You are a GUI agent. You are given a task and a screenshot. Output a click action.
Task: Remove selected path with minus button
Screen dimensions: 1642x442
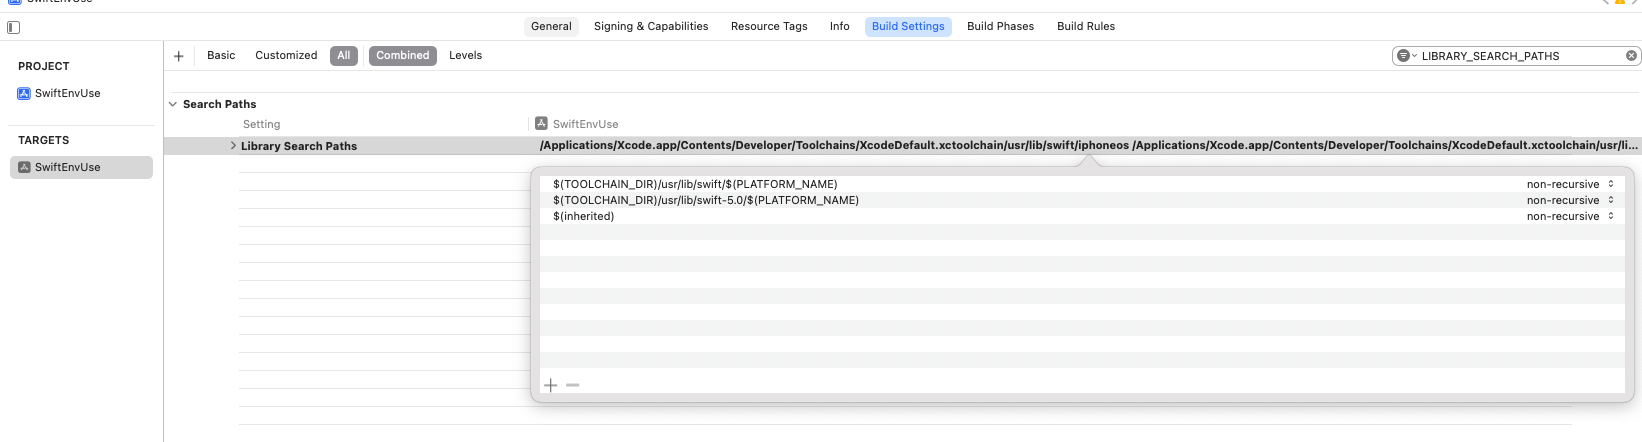click(573, 385)
